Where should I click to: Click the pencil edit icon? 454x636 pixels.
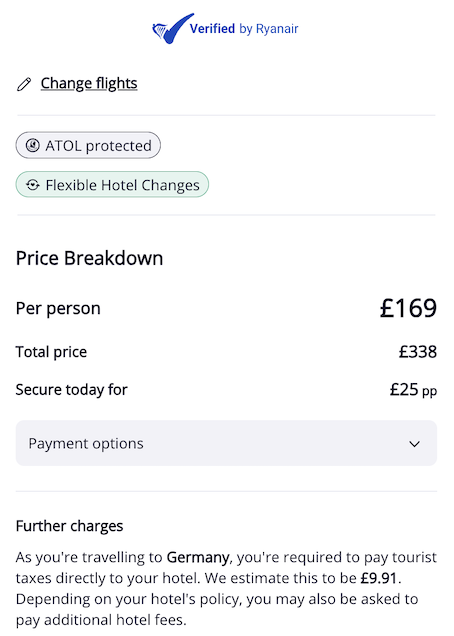coord(24,84)
